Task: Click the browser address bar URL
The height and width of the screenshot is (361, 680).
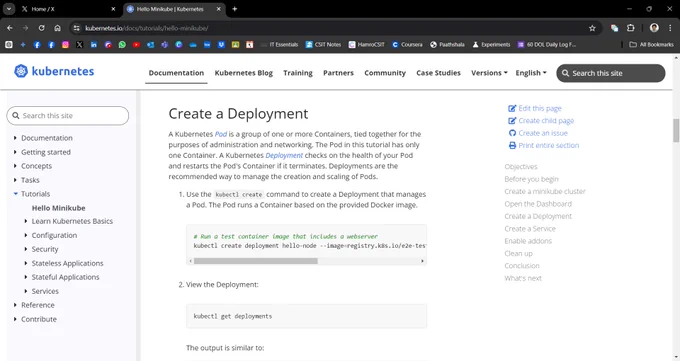Action: [x=147, y=28]
